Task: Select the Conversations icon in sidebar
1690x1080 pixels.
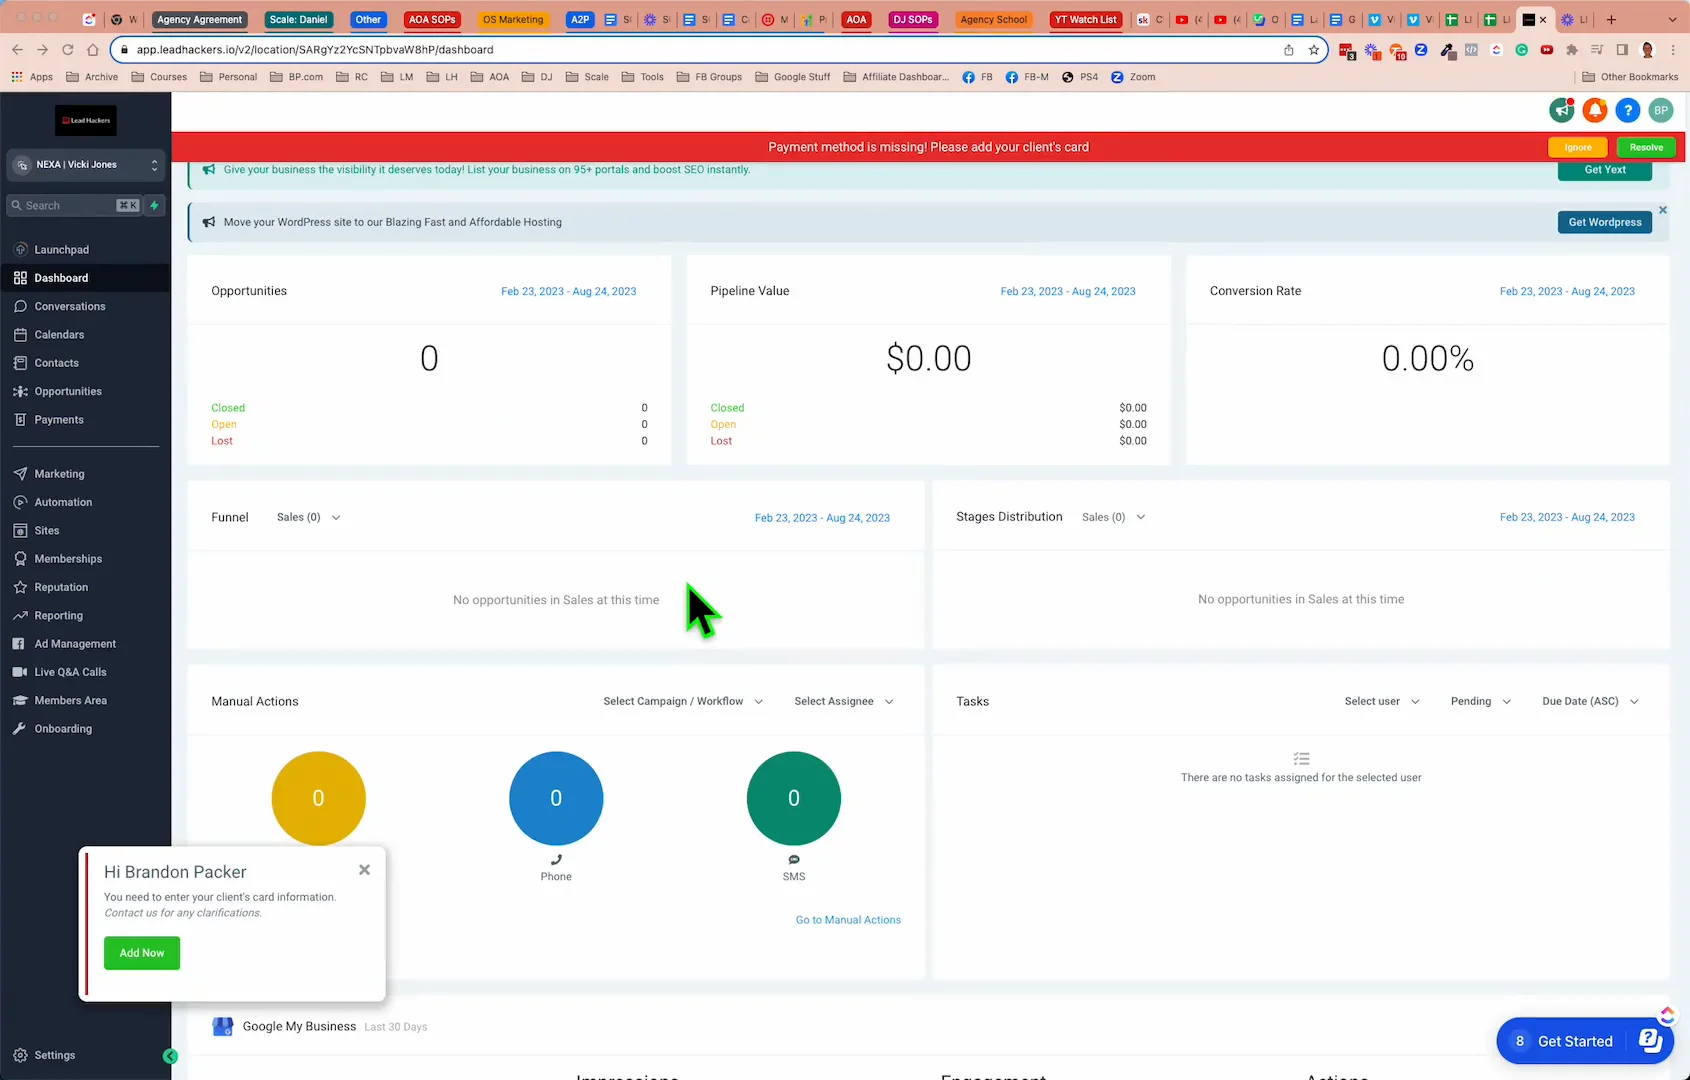Action: coord(21,306)
